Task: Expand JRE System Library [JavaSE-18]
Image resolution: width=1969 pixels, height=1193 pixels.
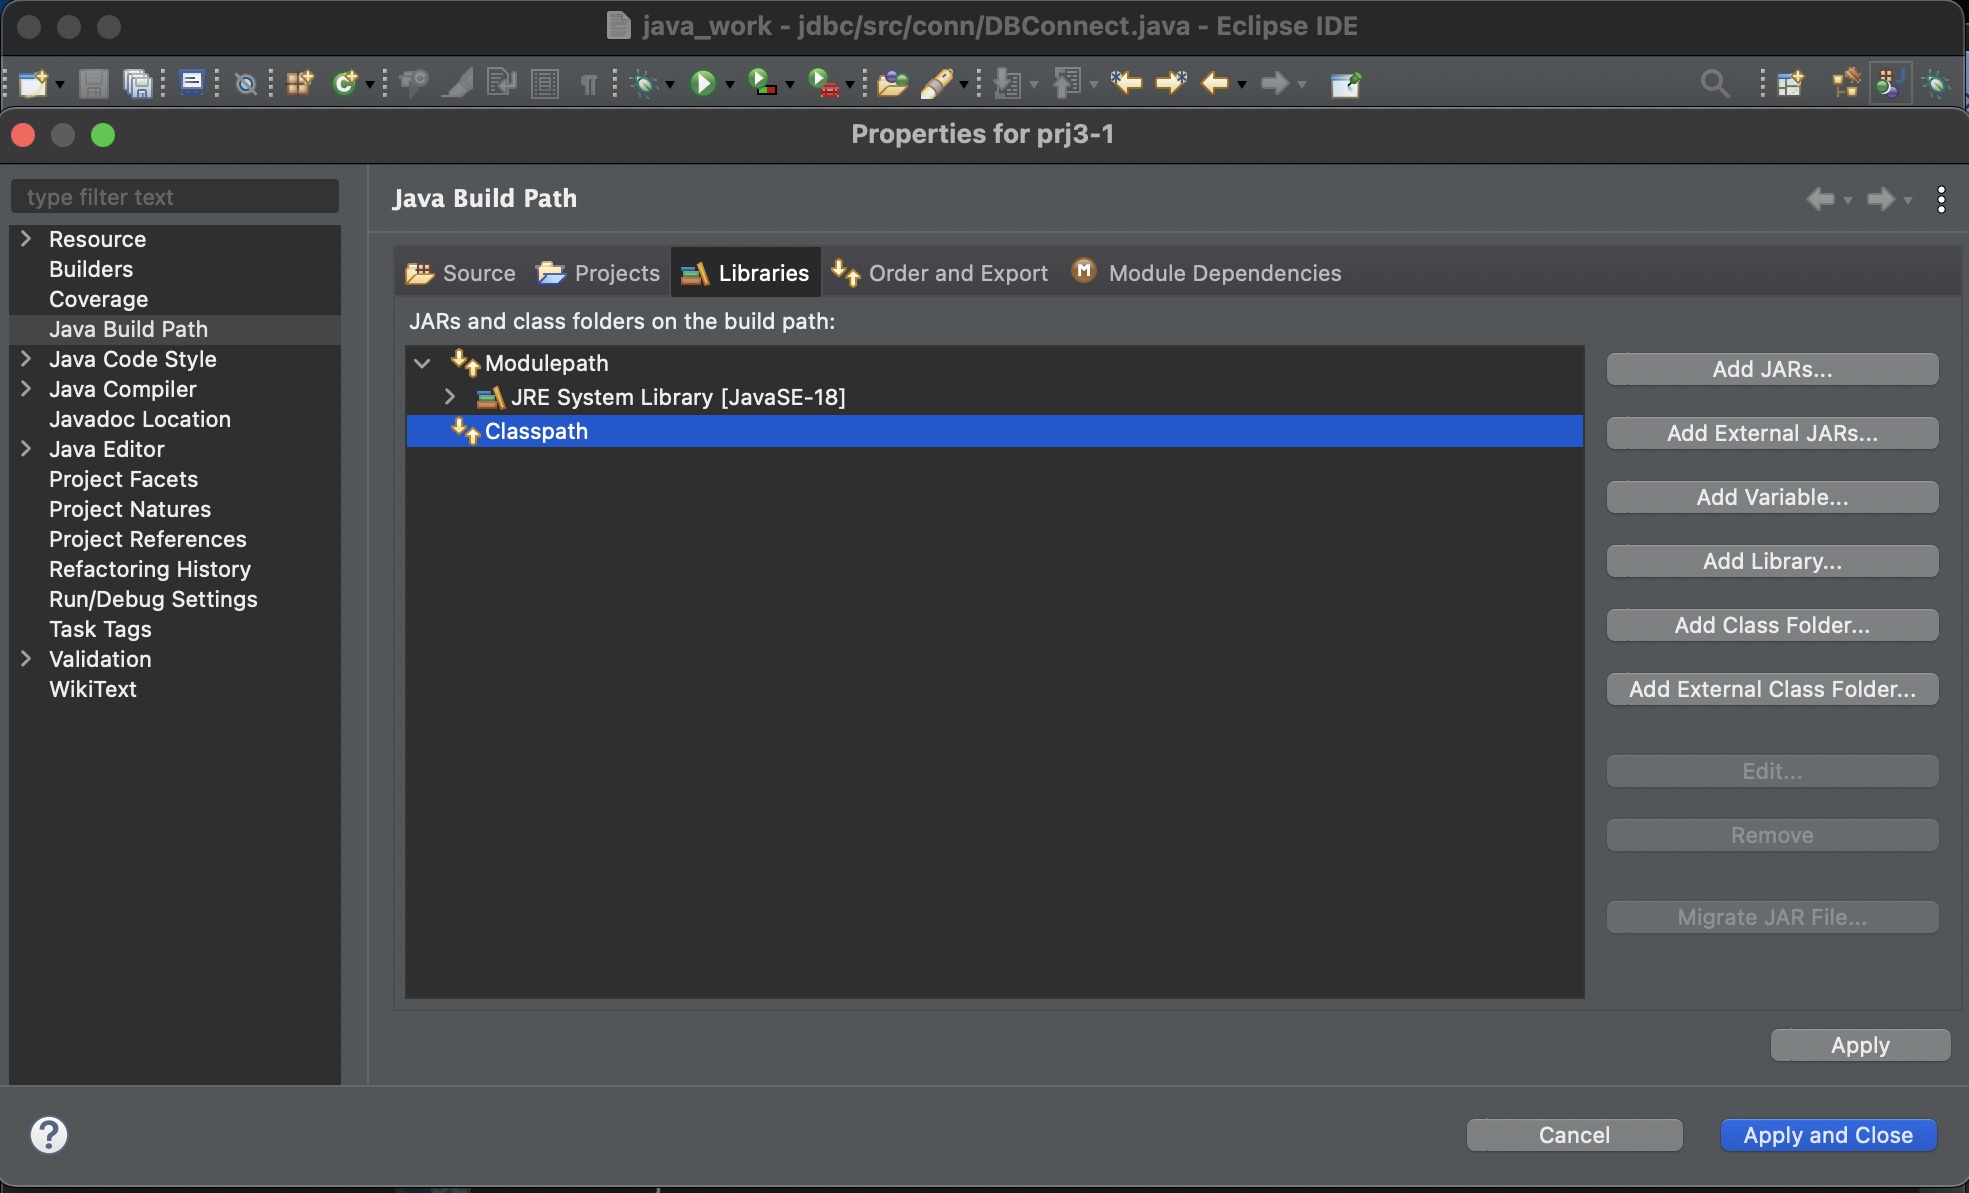Action: tap(450, 397)
